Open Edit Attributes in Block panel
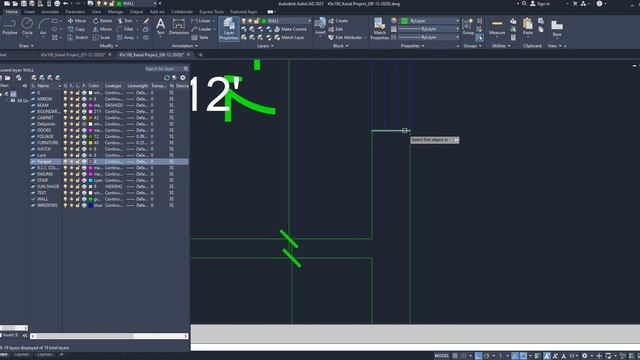The height and width of the screenshot is (360, 640). [345, 38]
